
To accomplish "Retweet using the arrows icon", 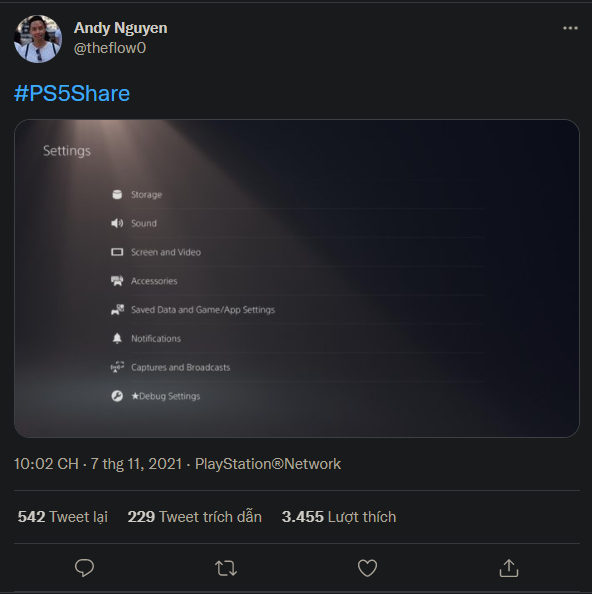I will coord(226,568).
